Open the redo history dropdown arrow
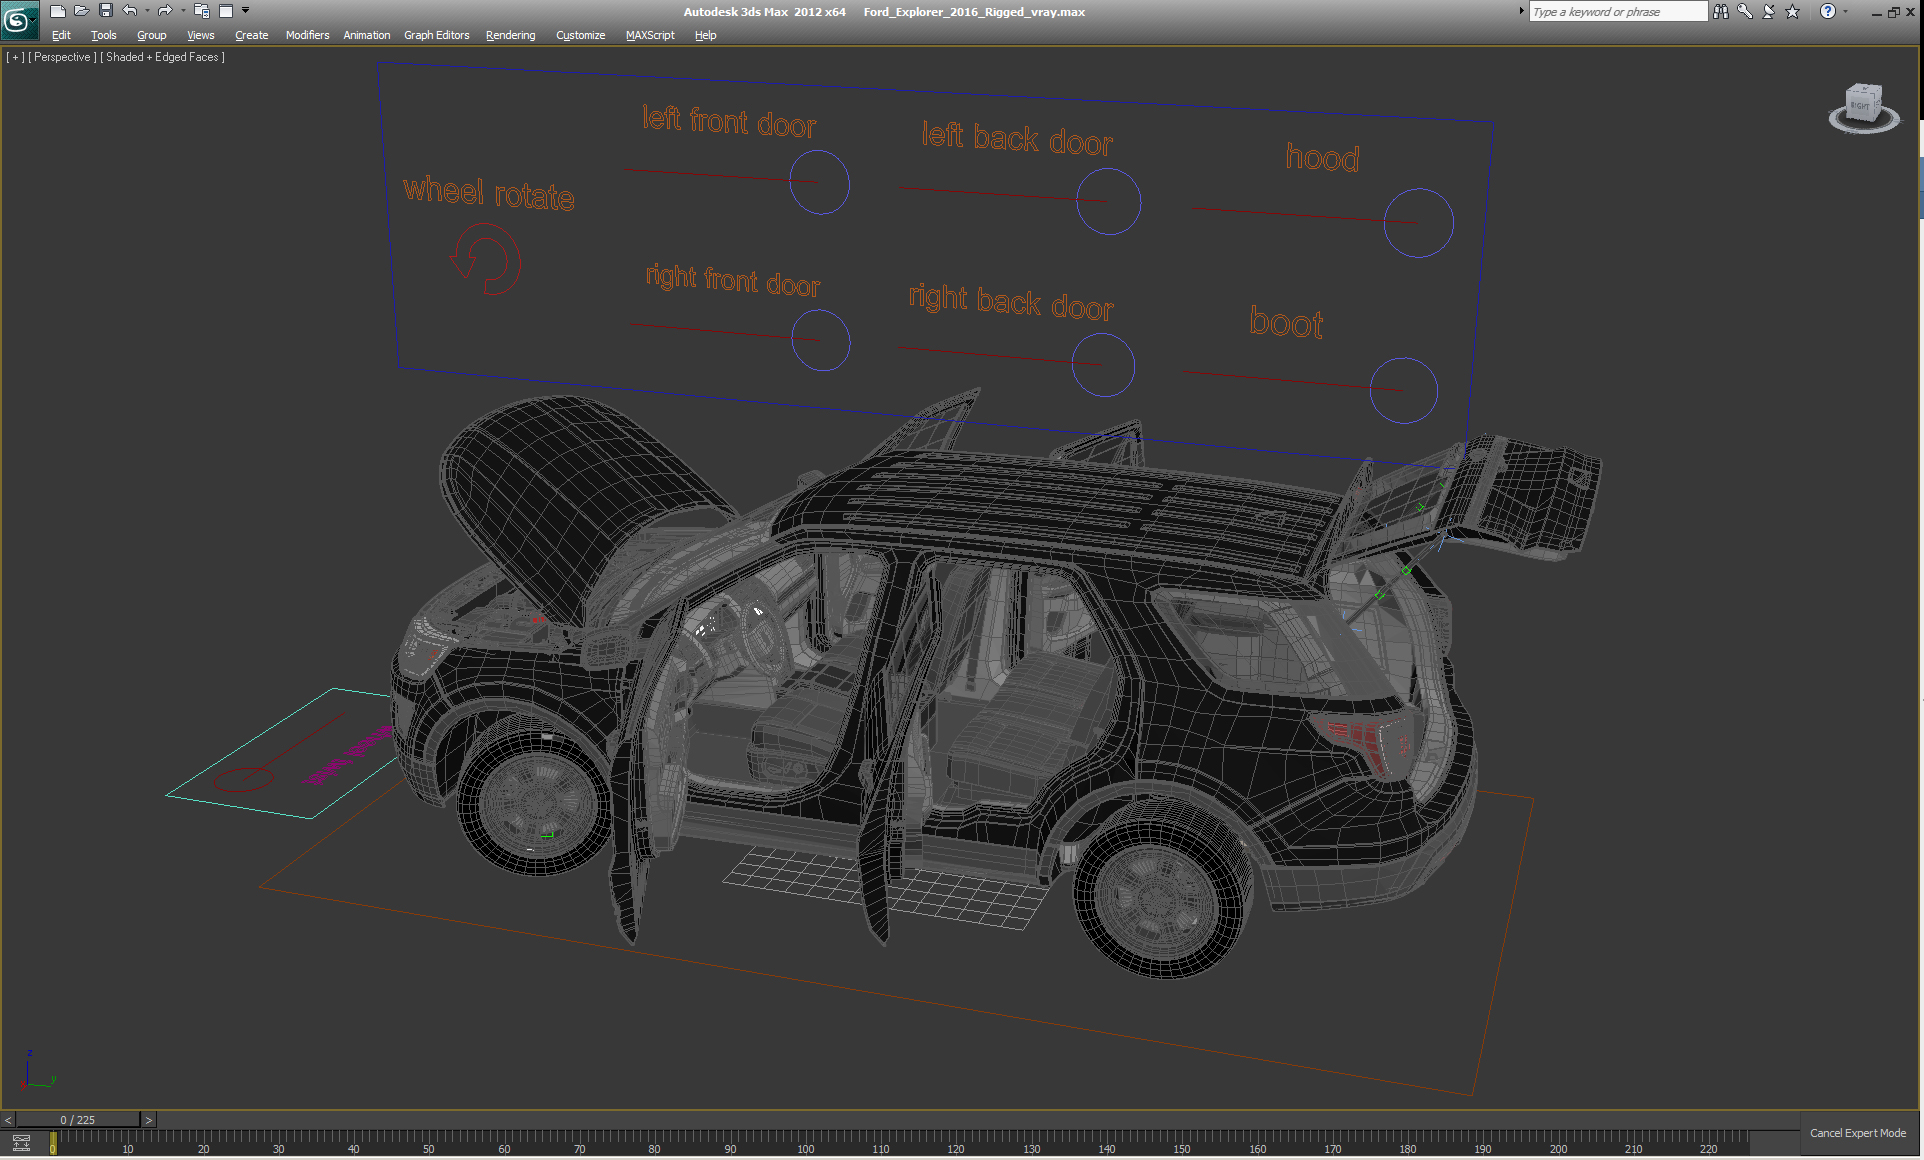 pyautogui.click(x=182, y=11)
